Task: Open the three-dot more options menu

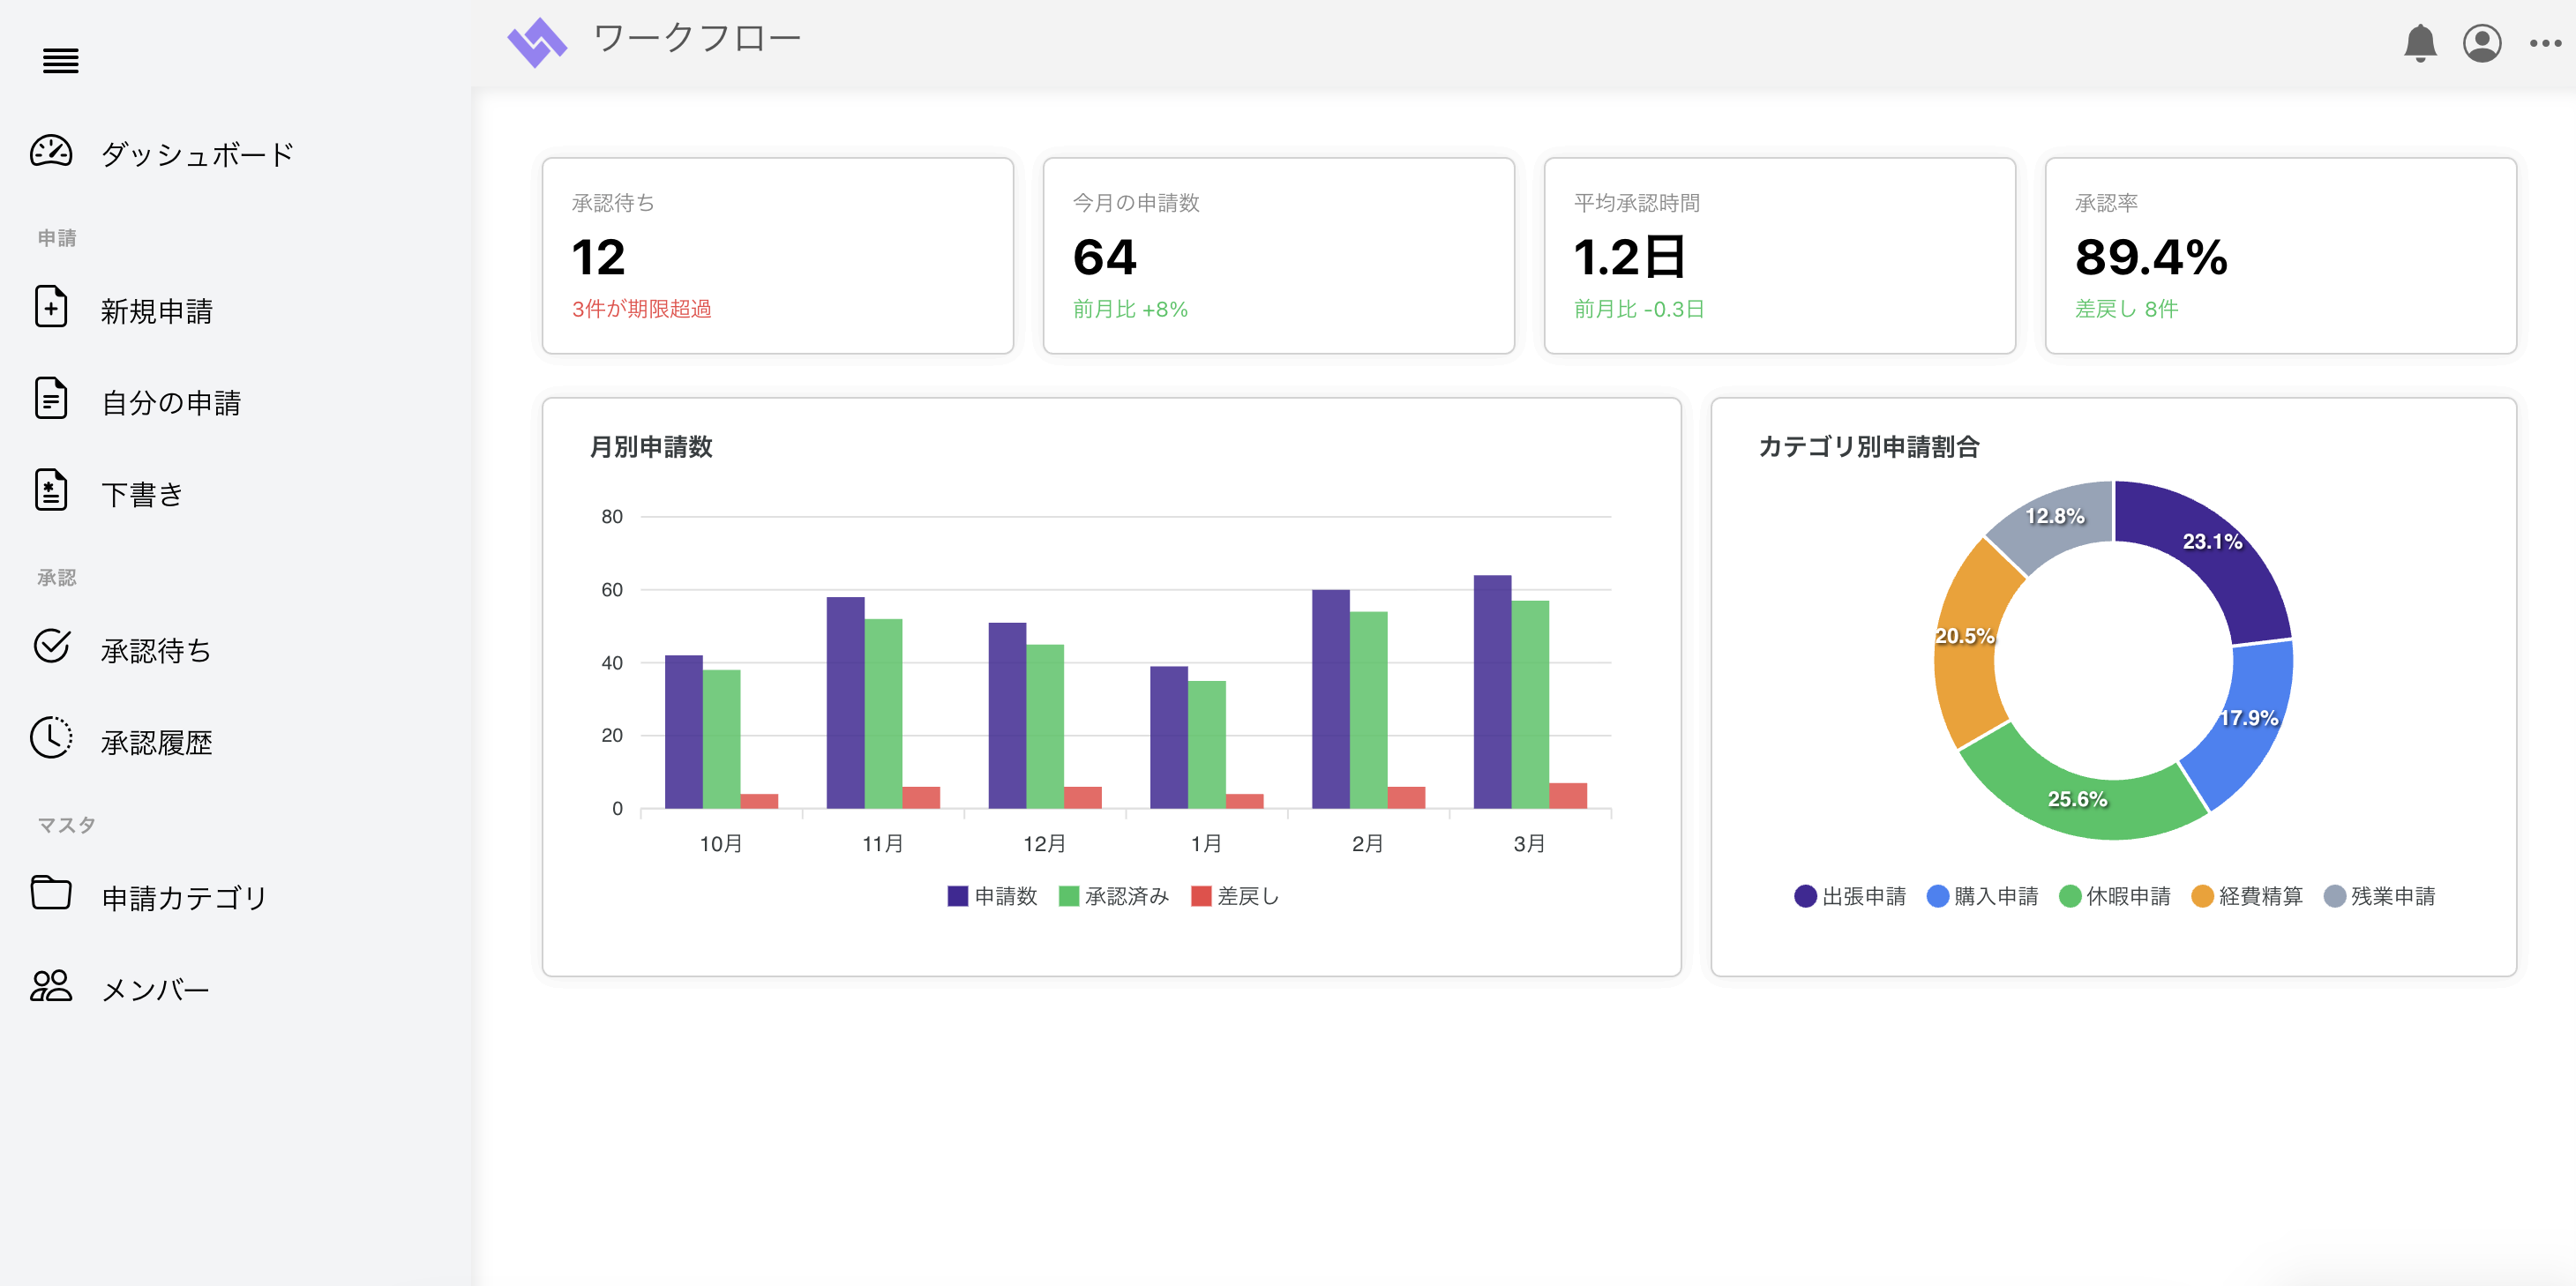Action: pos(2544,43)
